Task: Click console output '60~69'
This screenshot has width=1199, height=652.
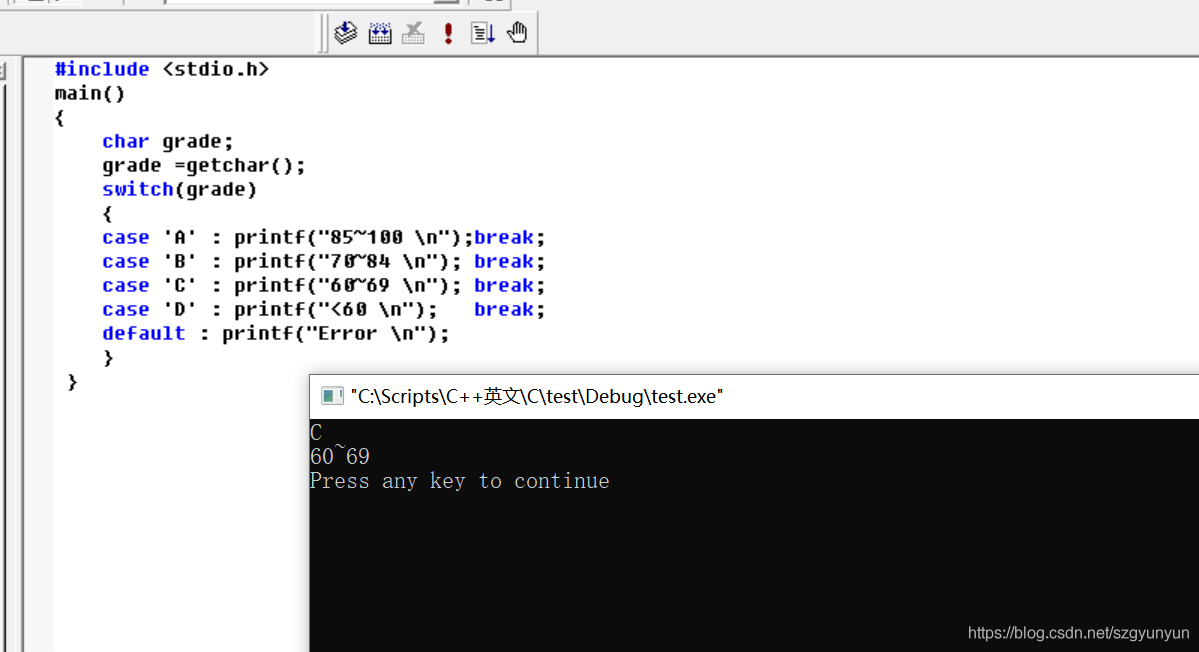Action: pos(340,456)
